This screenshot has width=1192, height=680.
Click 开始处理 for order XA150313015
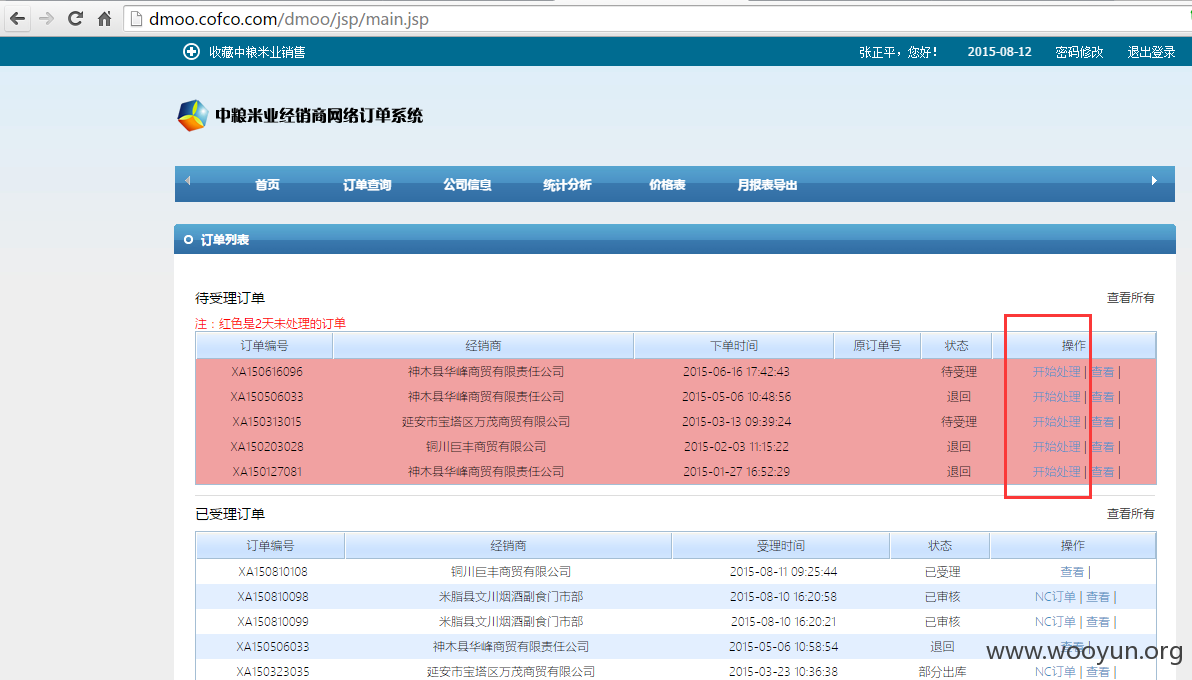point(1056,421)
